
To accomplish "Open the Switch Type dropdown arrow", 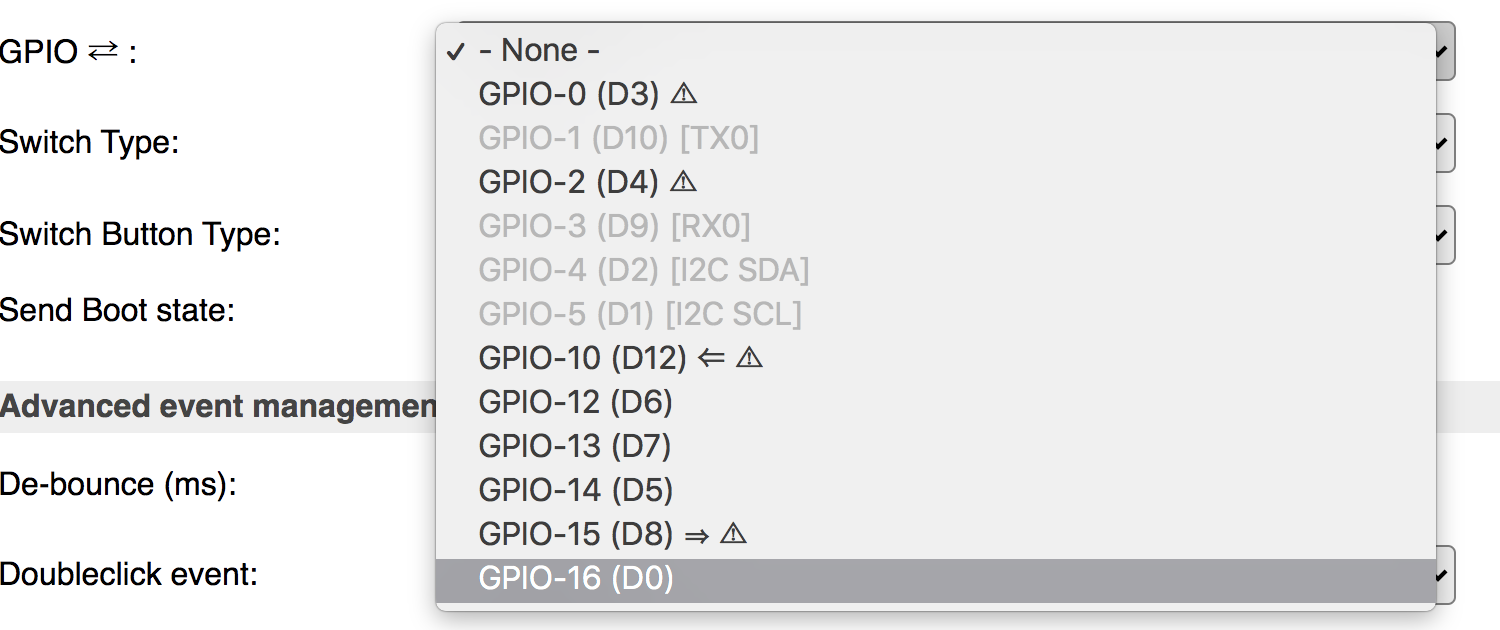I will pyautogui.click(x=1445, y=143).
